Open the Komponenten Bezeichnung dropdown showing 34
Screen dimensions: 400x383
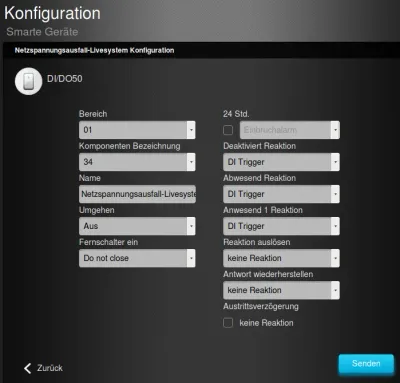pos(137,162)
